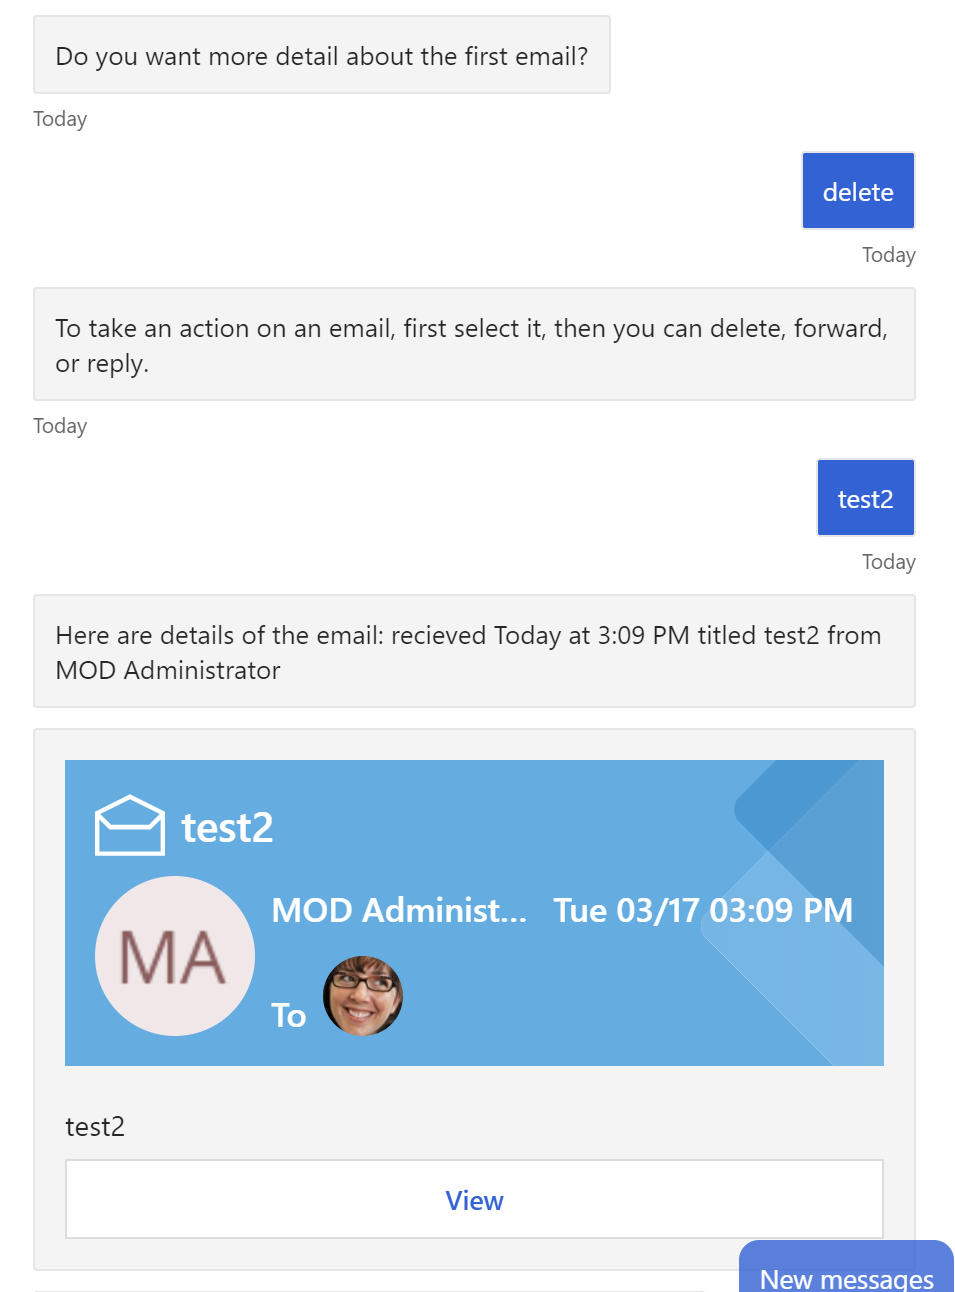Click the 'Today' label above the test2 chip
The height and width of the screenshot is (1292, 955).
click(x=59, y=425)
